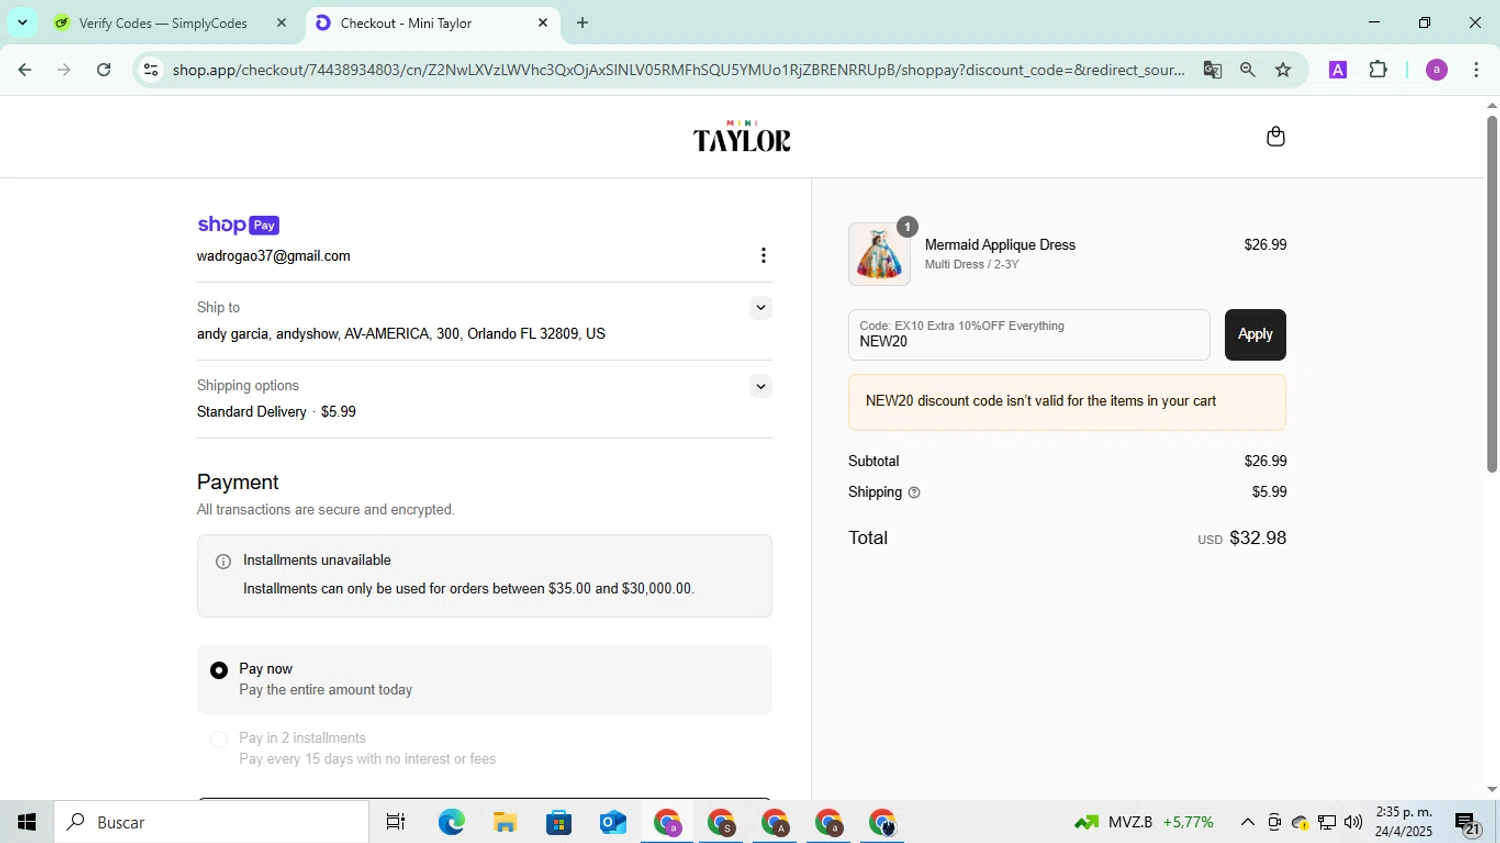Reload the checkout page
The height and width of the screenshot is (843, 1500).
[x=104, y=70]
